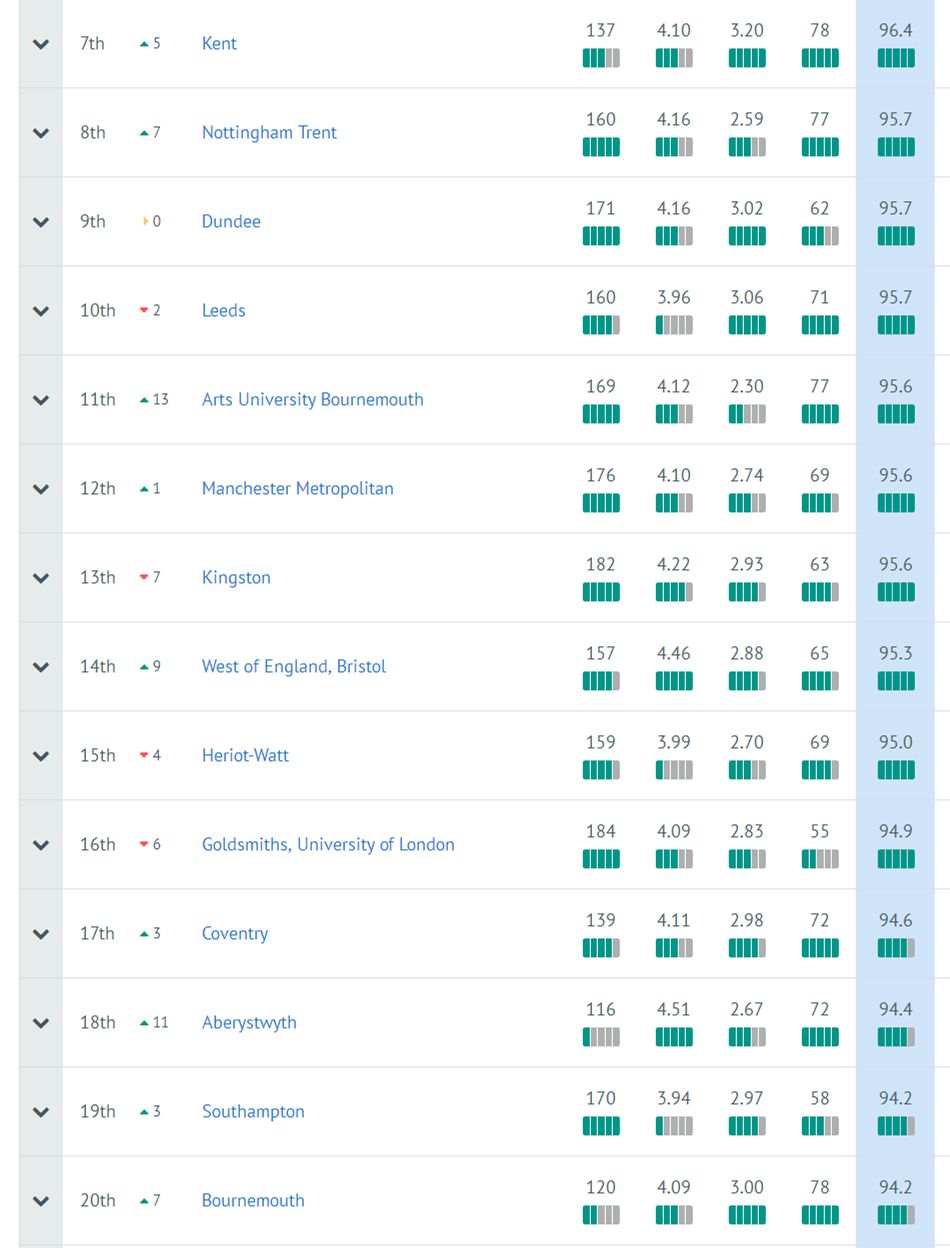Click the bar gauge under 62 in Dundee row
Image resolution: width=950 pixels, height=1248 pixels.
coord(820,236)
